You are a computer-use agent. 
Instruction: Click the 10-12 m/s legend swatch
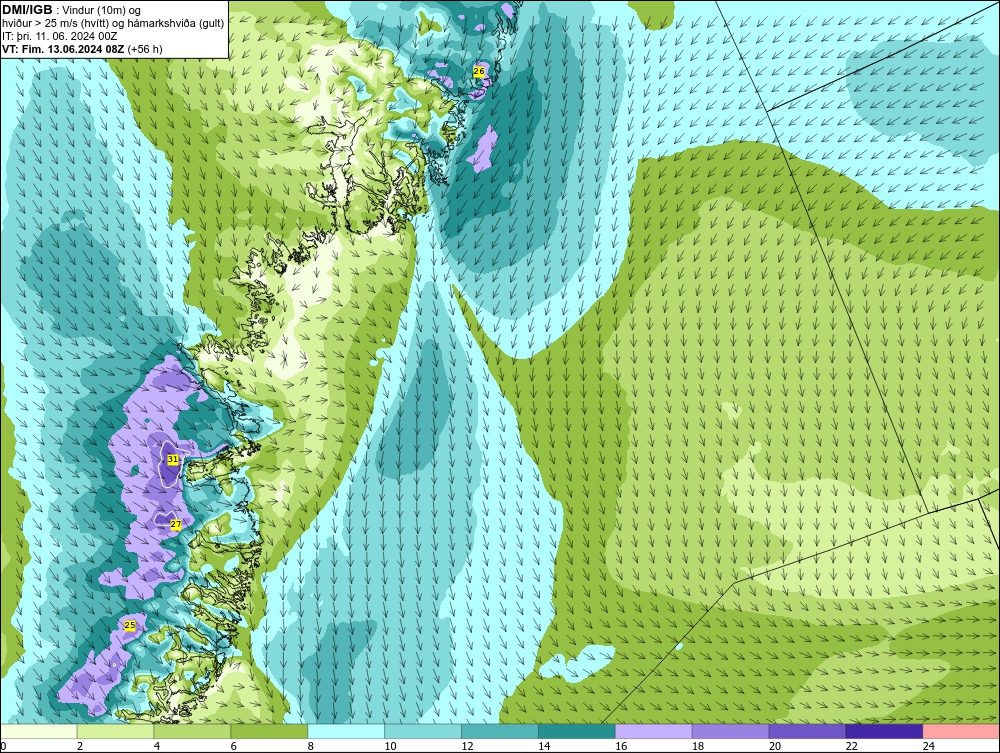423,731
